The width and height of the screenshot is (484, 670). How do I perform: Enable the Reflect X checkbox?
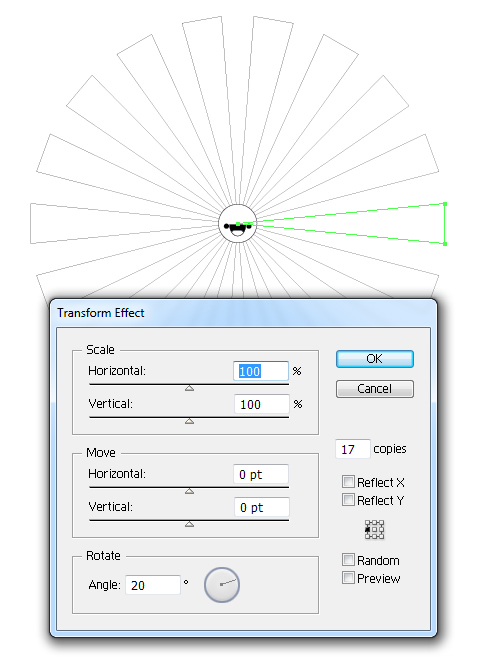point(348,482)
